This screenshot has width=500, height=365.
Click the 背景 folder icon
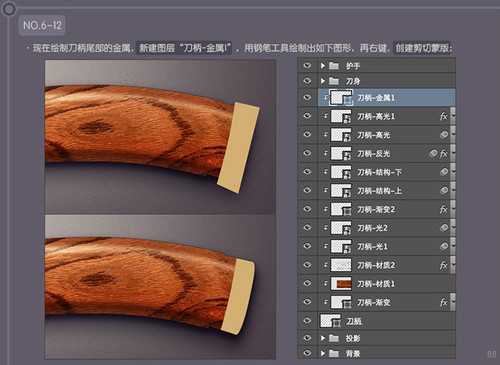click(x=334, y=353)
